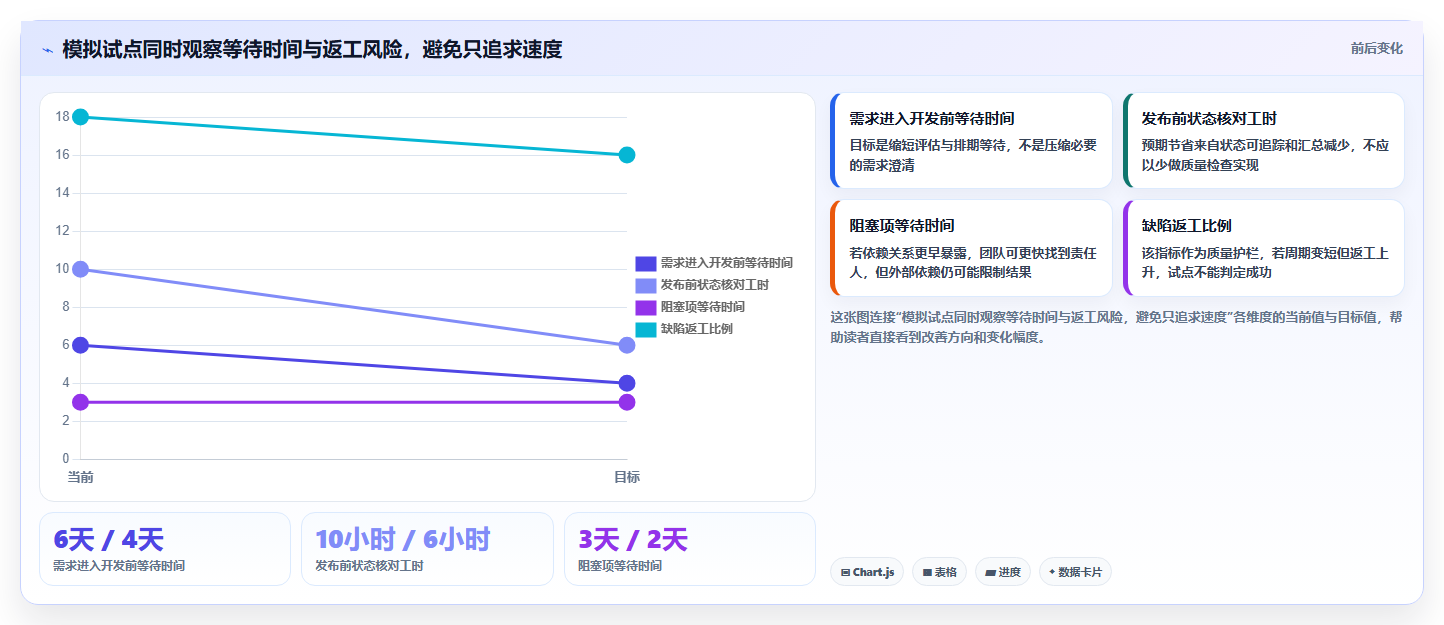Select the 3天 / 2天 stat card

pos(690,549)
